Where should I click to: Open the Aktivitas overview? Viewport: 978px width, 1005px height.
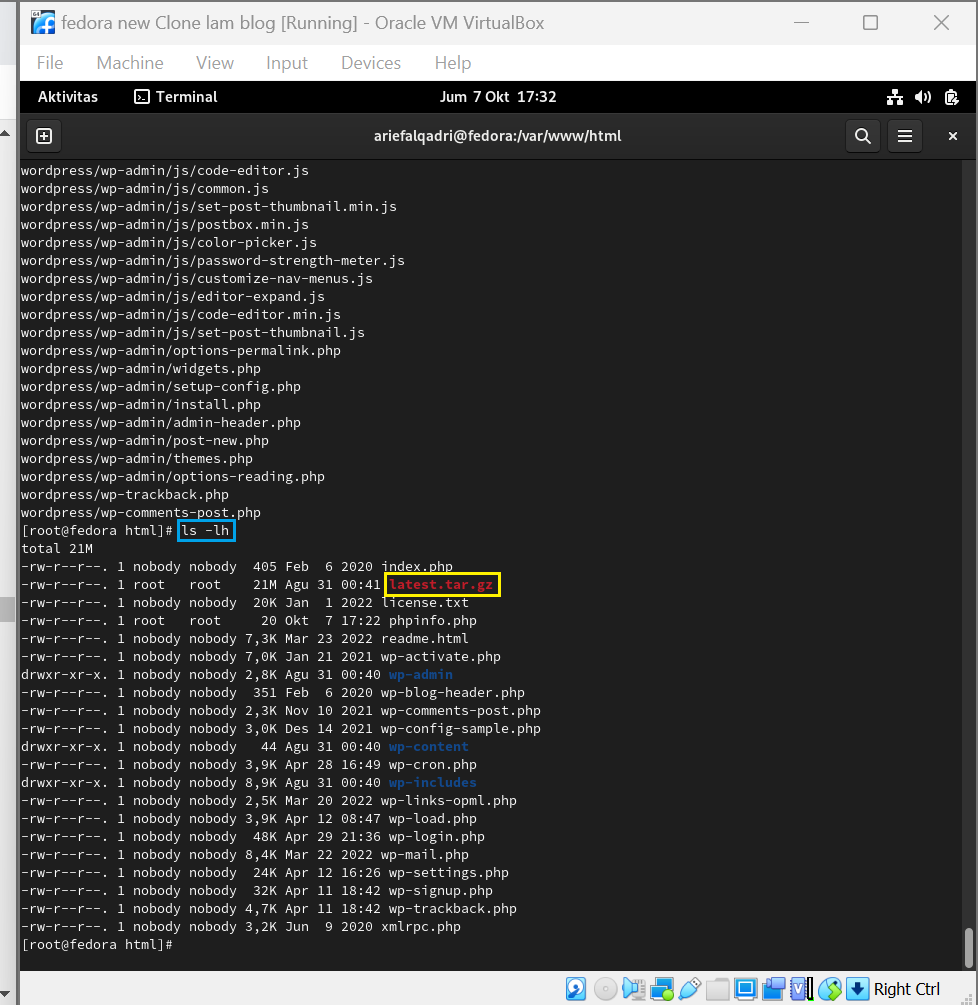coord(68,97)
